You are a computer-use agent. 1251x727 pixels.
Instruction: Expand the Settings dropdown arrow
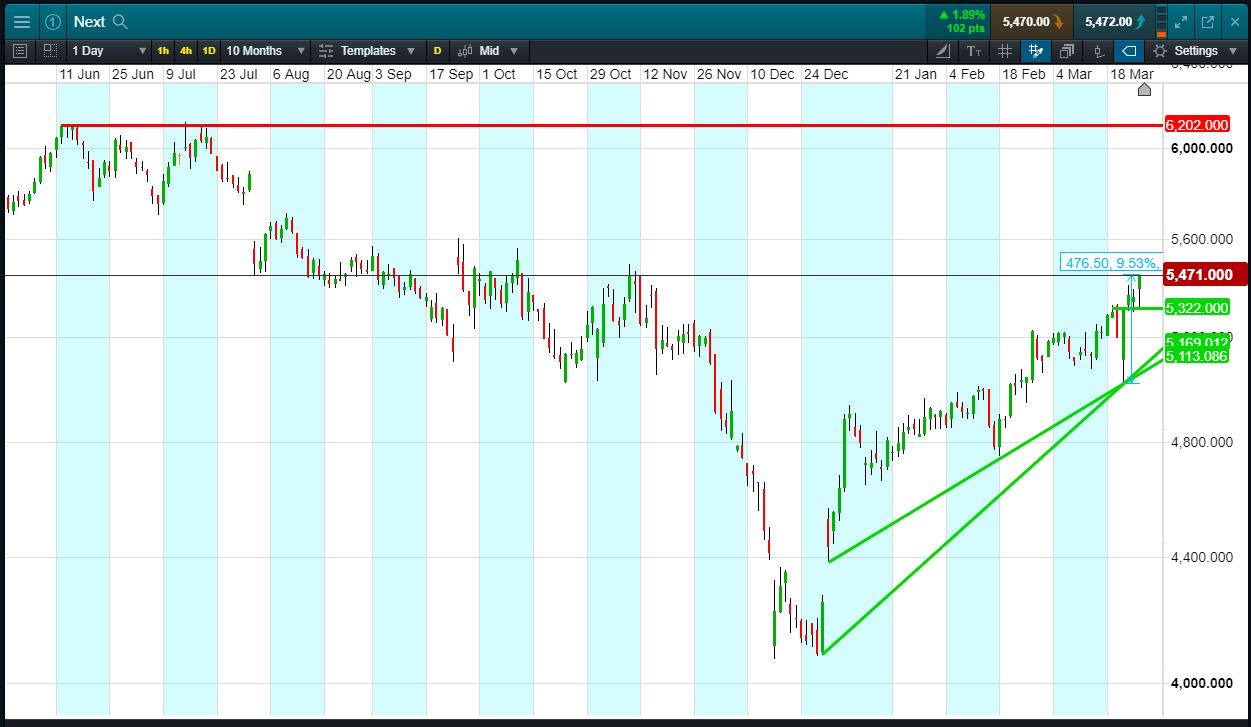click(x=1231, y=51)
